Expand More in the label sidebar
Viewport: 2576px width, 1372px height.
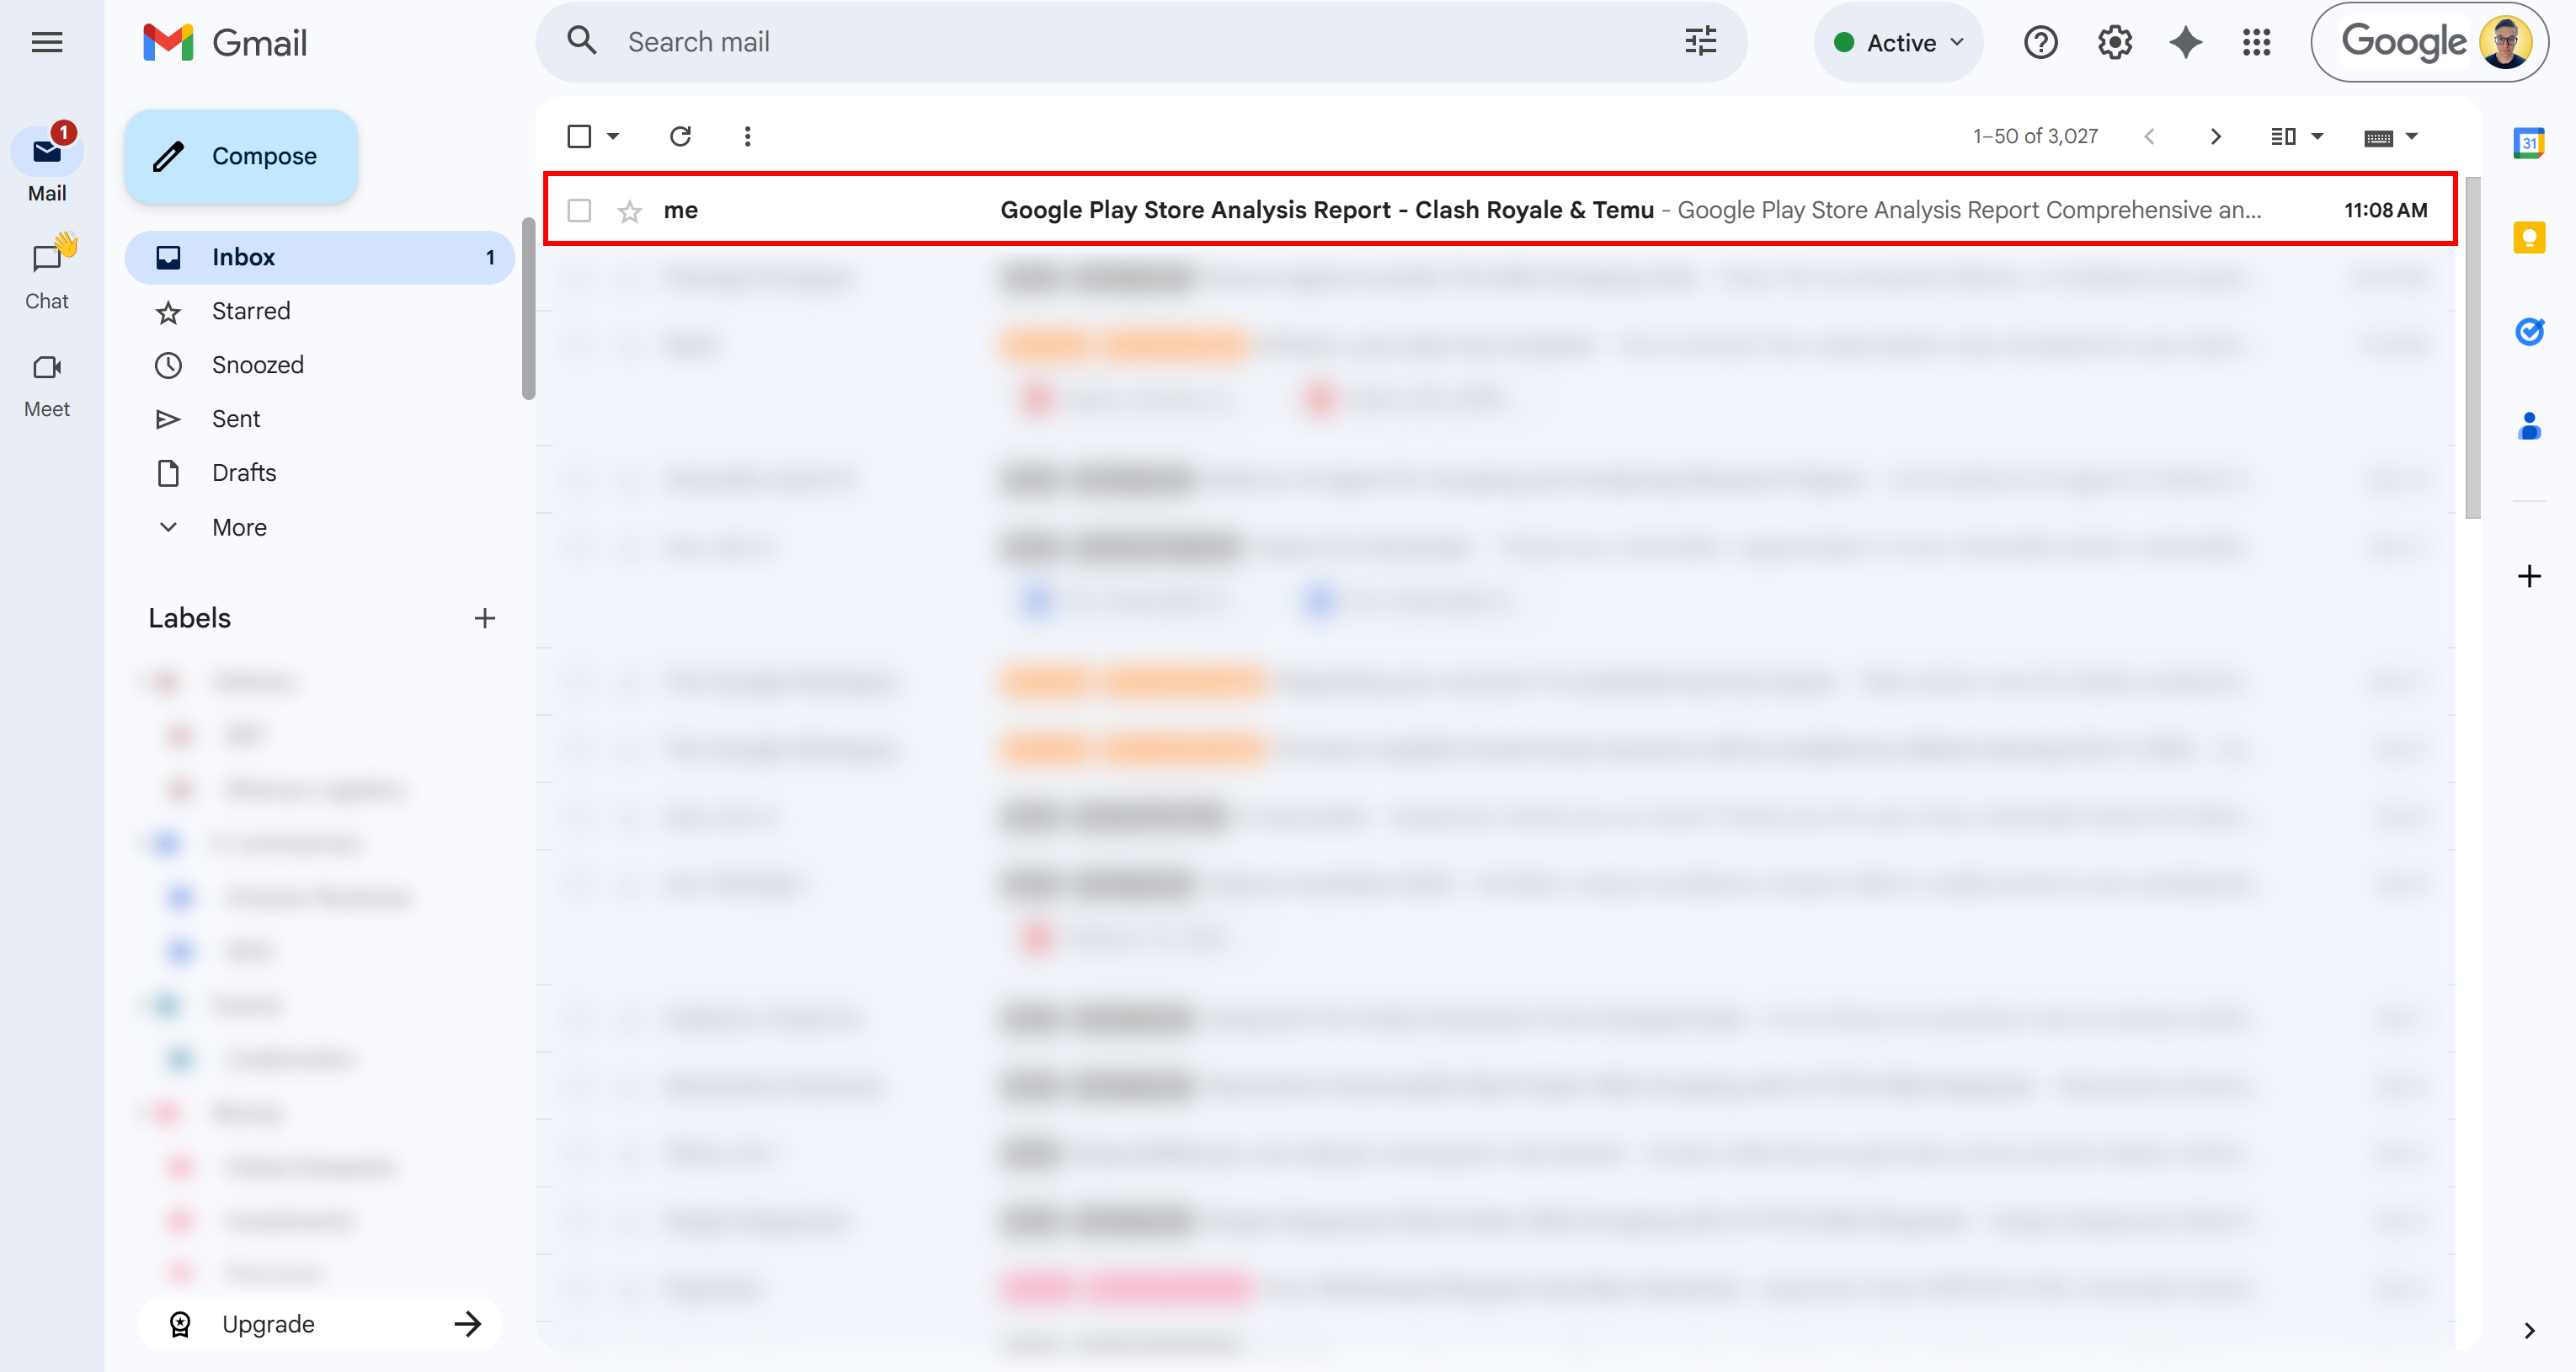pos(238,527)
